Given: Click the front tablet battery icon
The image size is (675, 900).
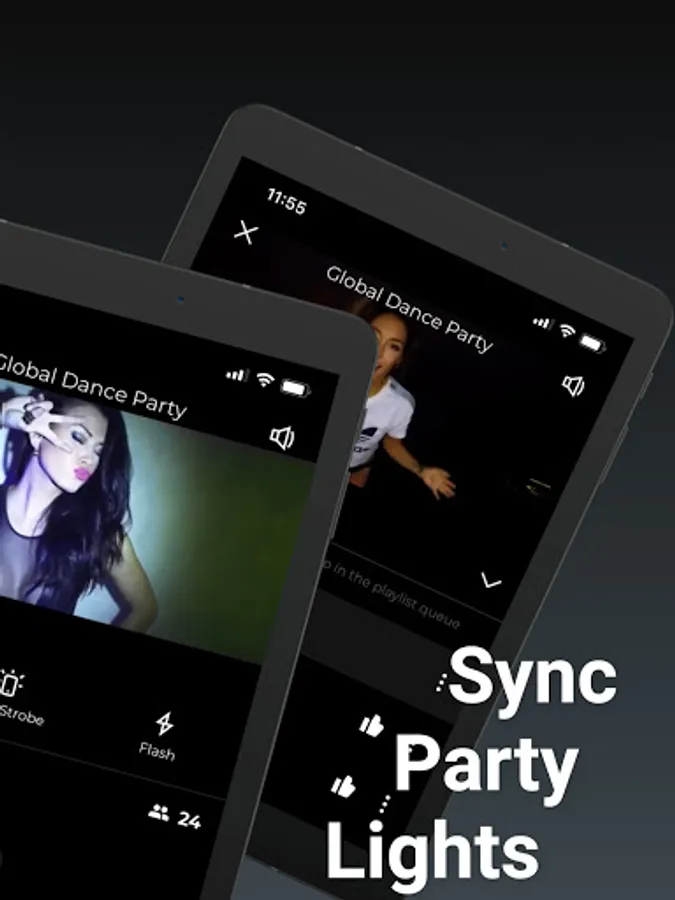Looking at the screenshot, I should (x=295, y=389).
